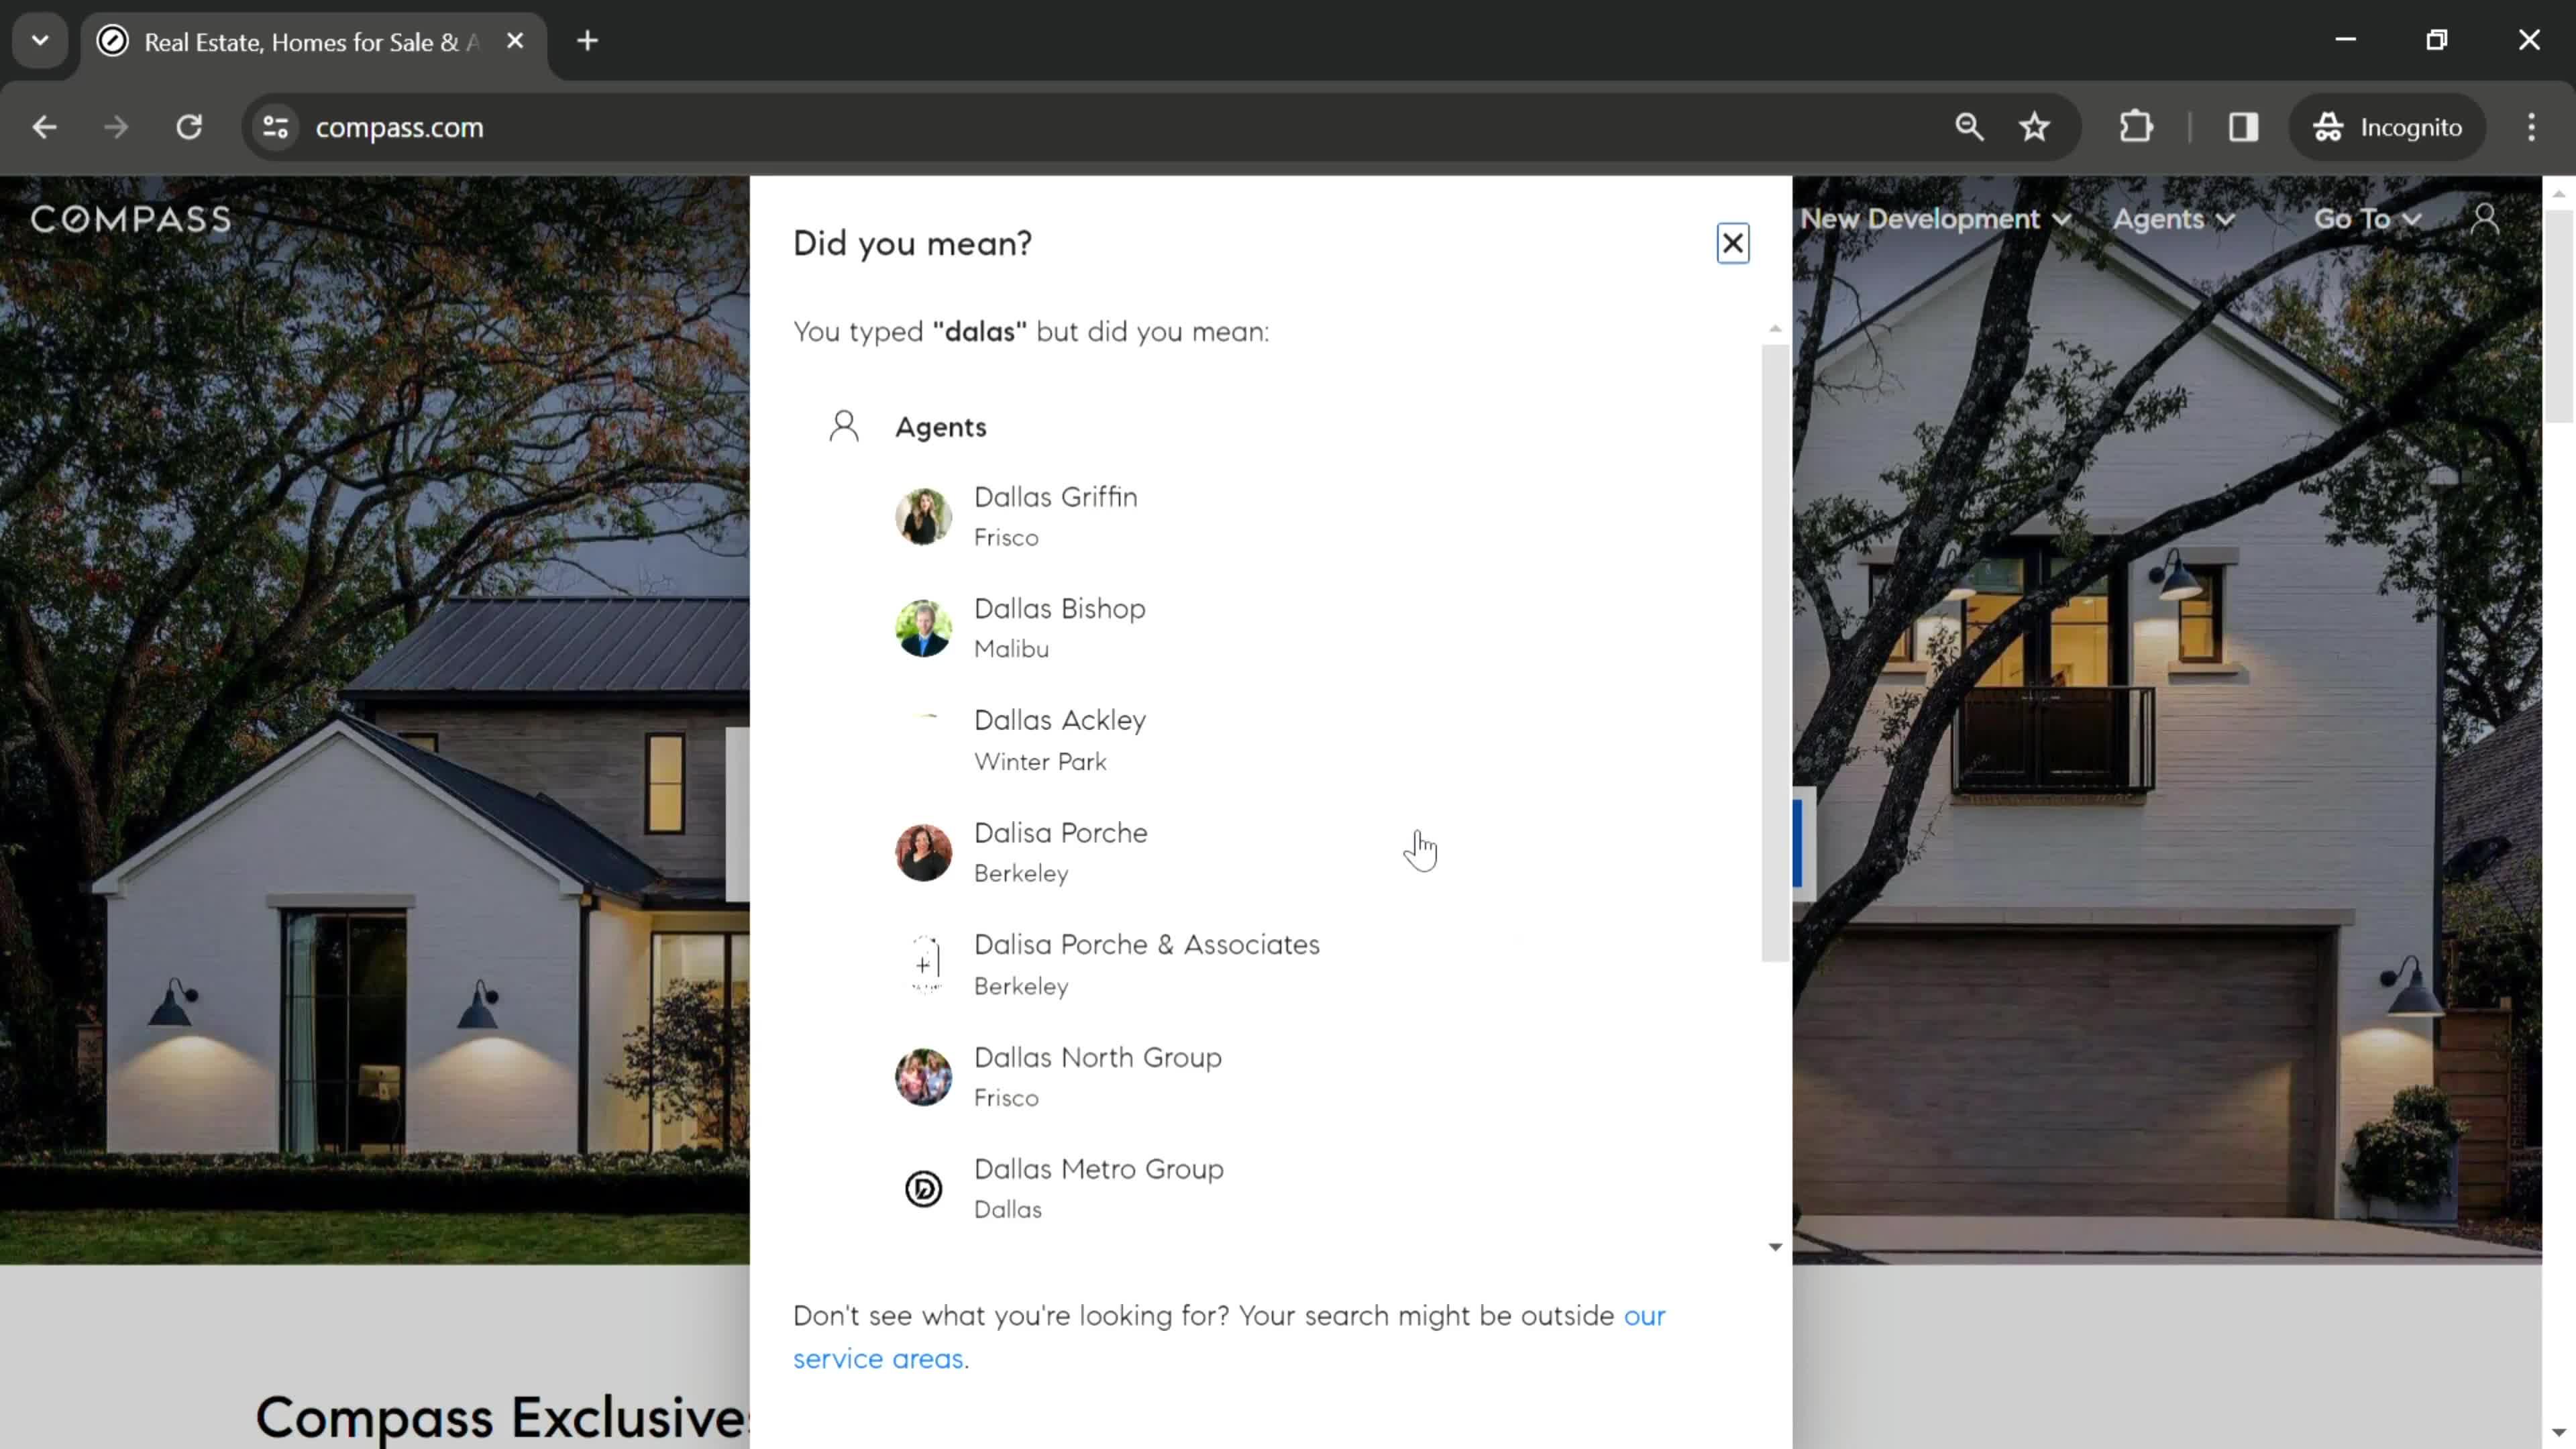The image size is (2576, 1449).
Task: Open the tab search dropdown
Action: point(40,41)
